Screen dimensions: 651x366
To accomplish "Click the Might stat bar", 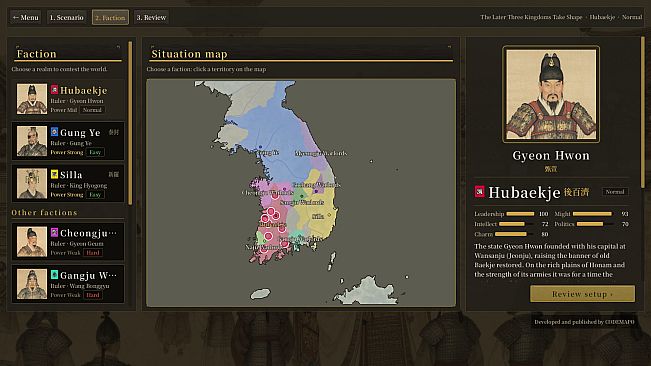I will pos(592,214).
